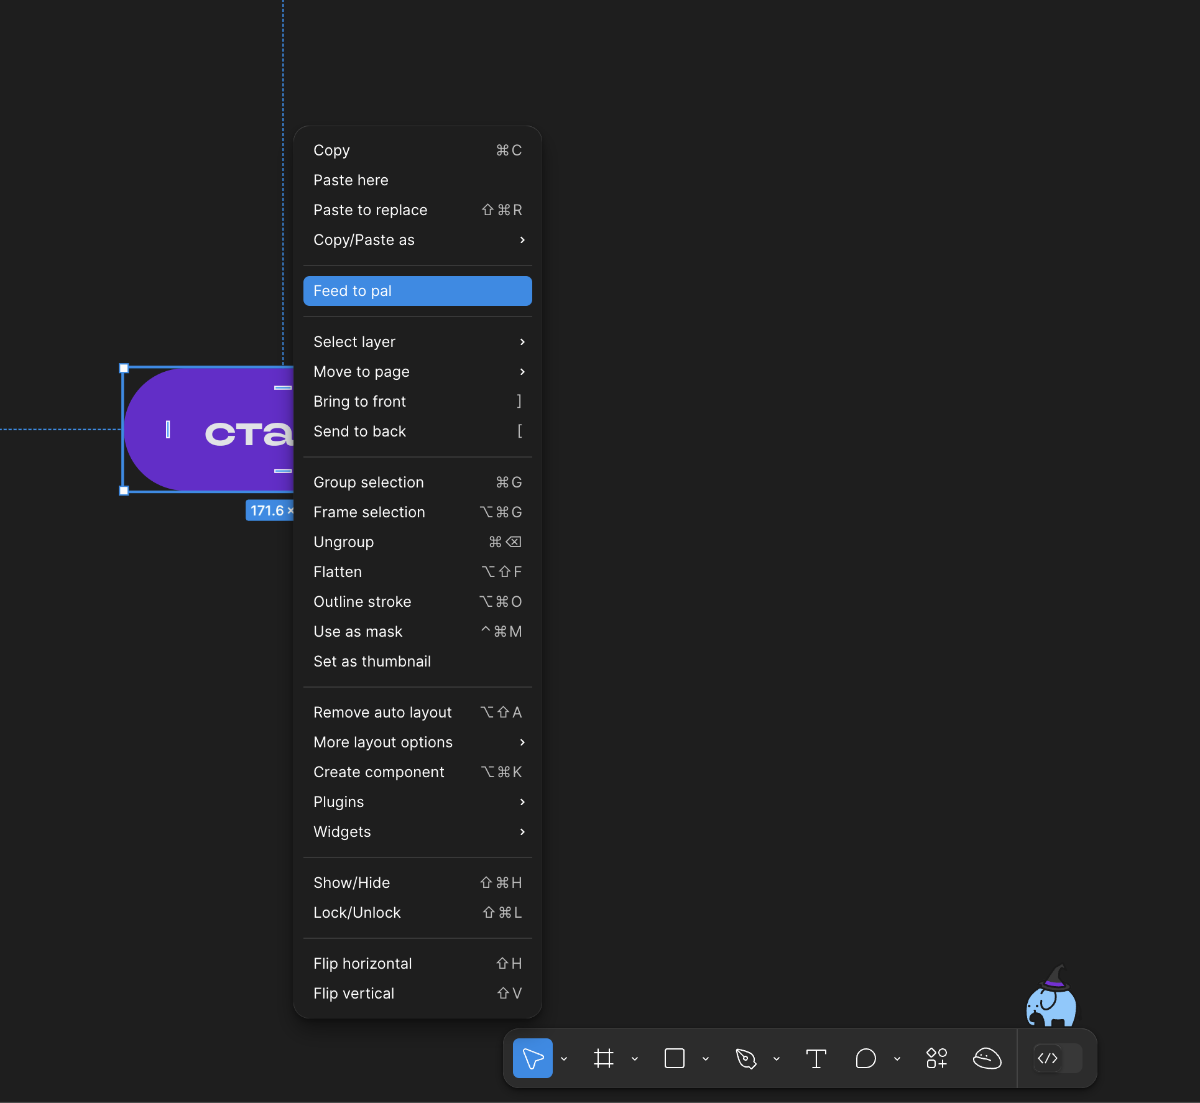Select the Rectangle shape tool
This screenshot has width=1200, height=1103.
point(675,1058)
